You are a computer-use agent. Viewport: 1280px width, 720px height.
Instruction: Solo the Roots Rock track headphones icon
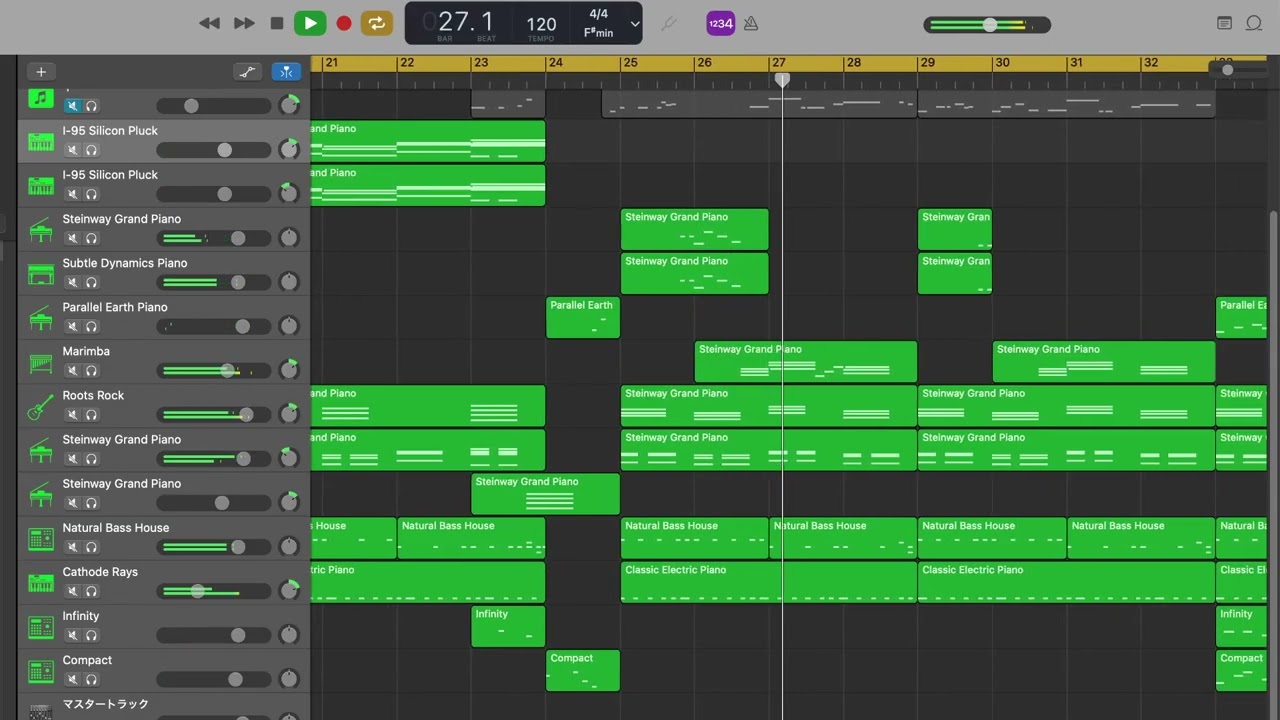click(91, 414)
